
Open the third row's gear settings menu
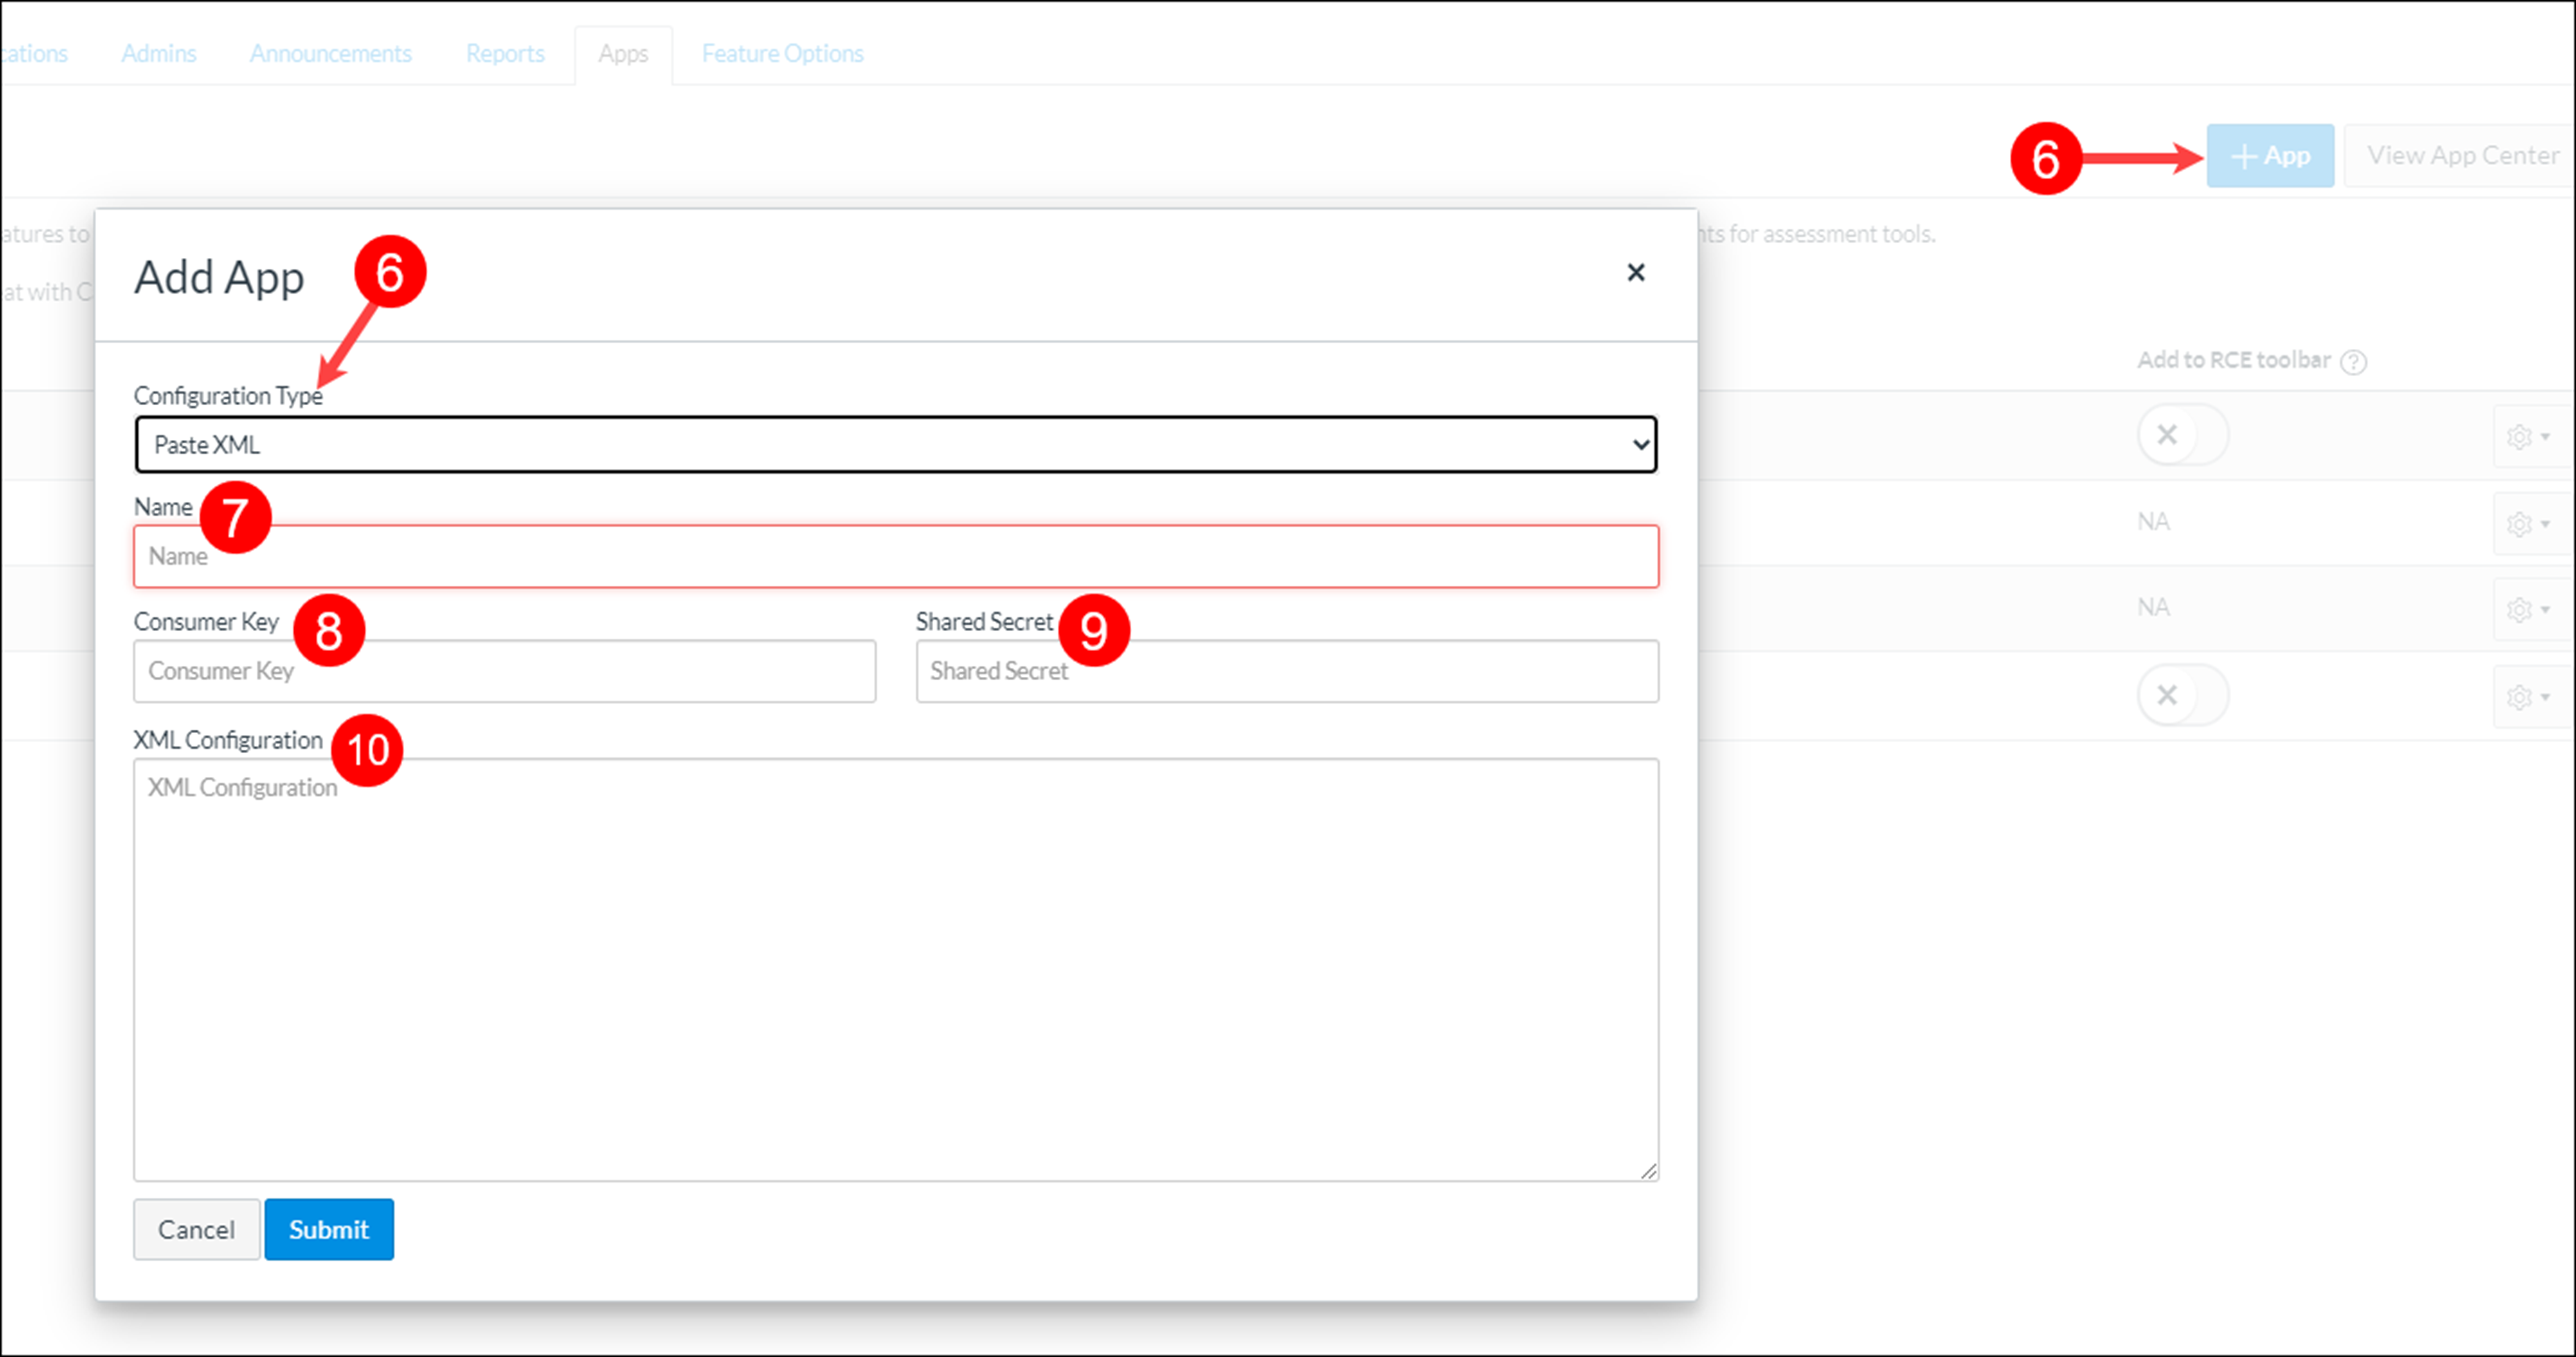pos(2527,610)
